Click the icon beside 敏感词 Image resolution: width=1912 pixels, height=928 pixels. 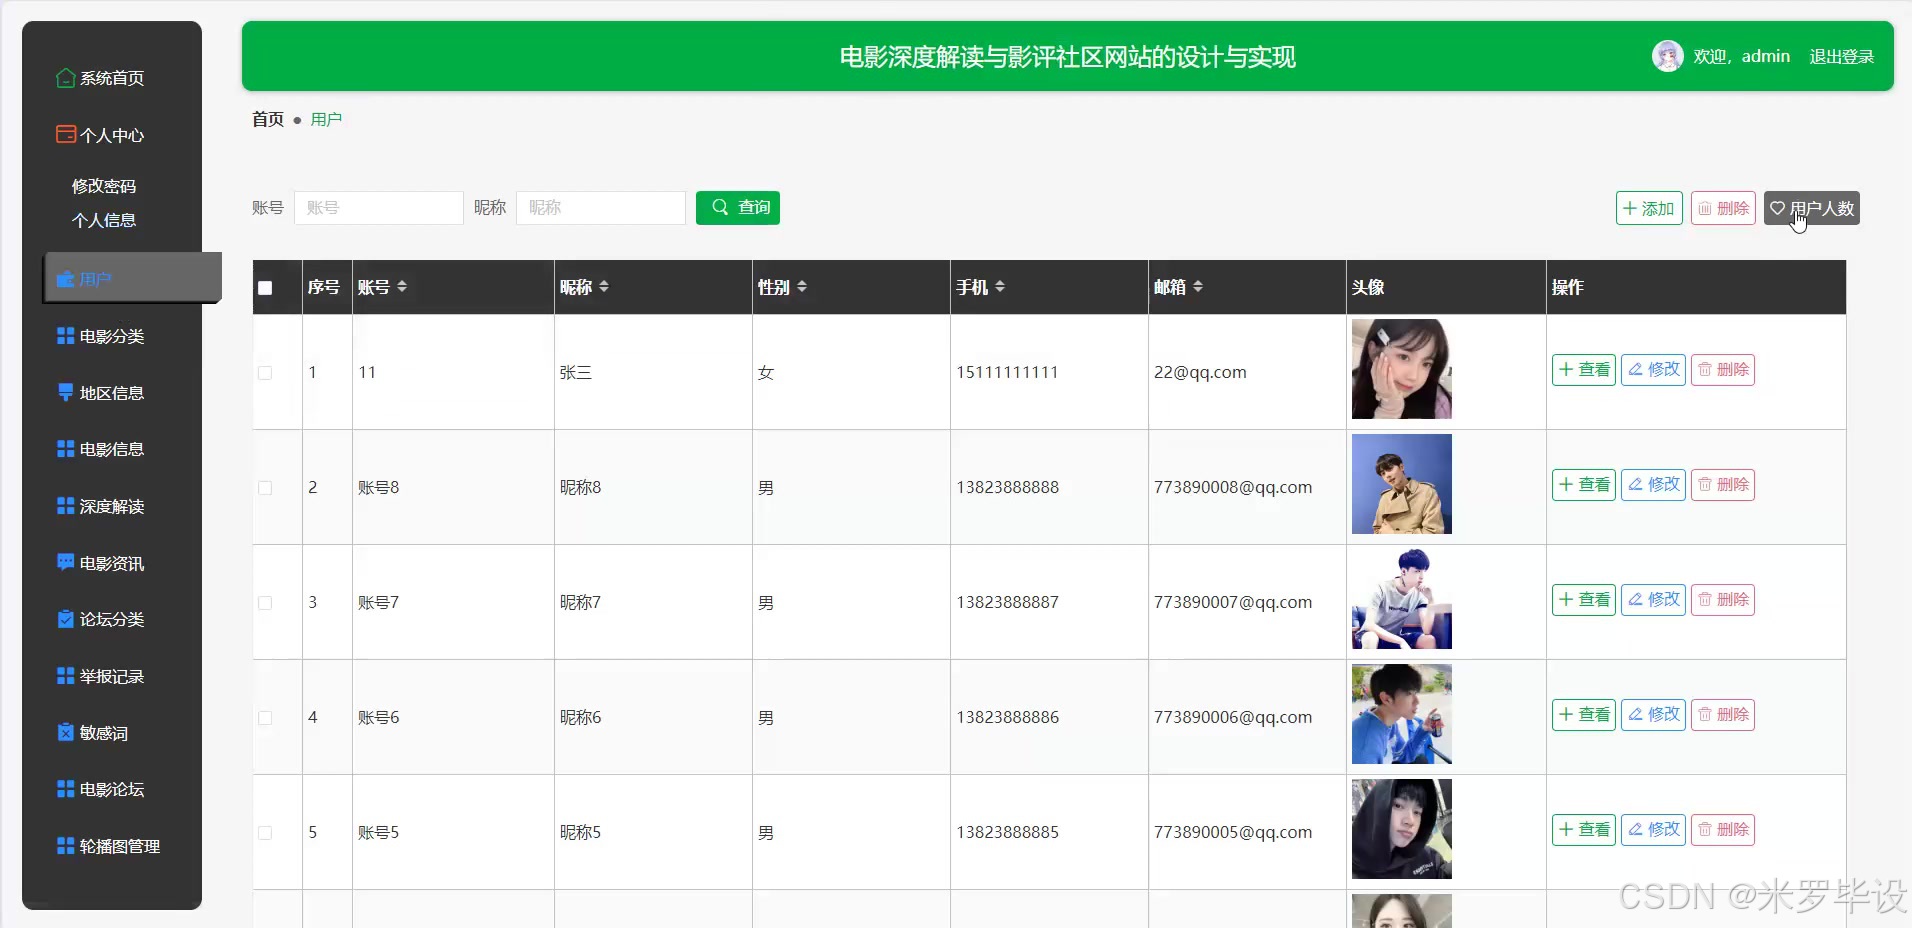[x=66, y=732]
